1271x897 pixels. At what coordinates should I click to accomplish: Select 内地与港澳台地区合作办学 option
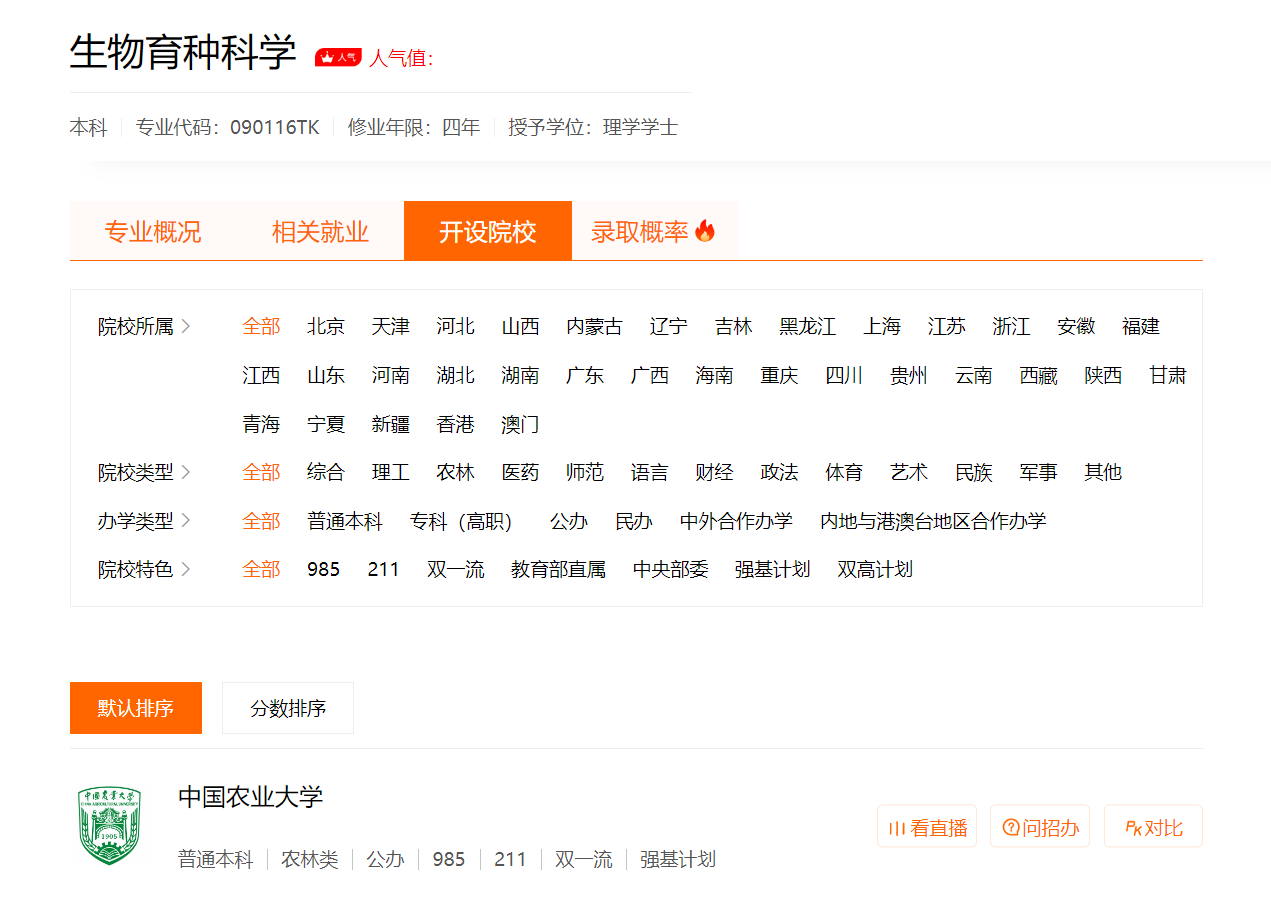(x=933, y=521)
